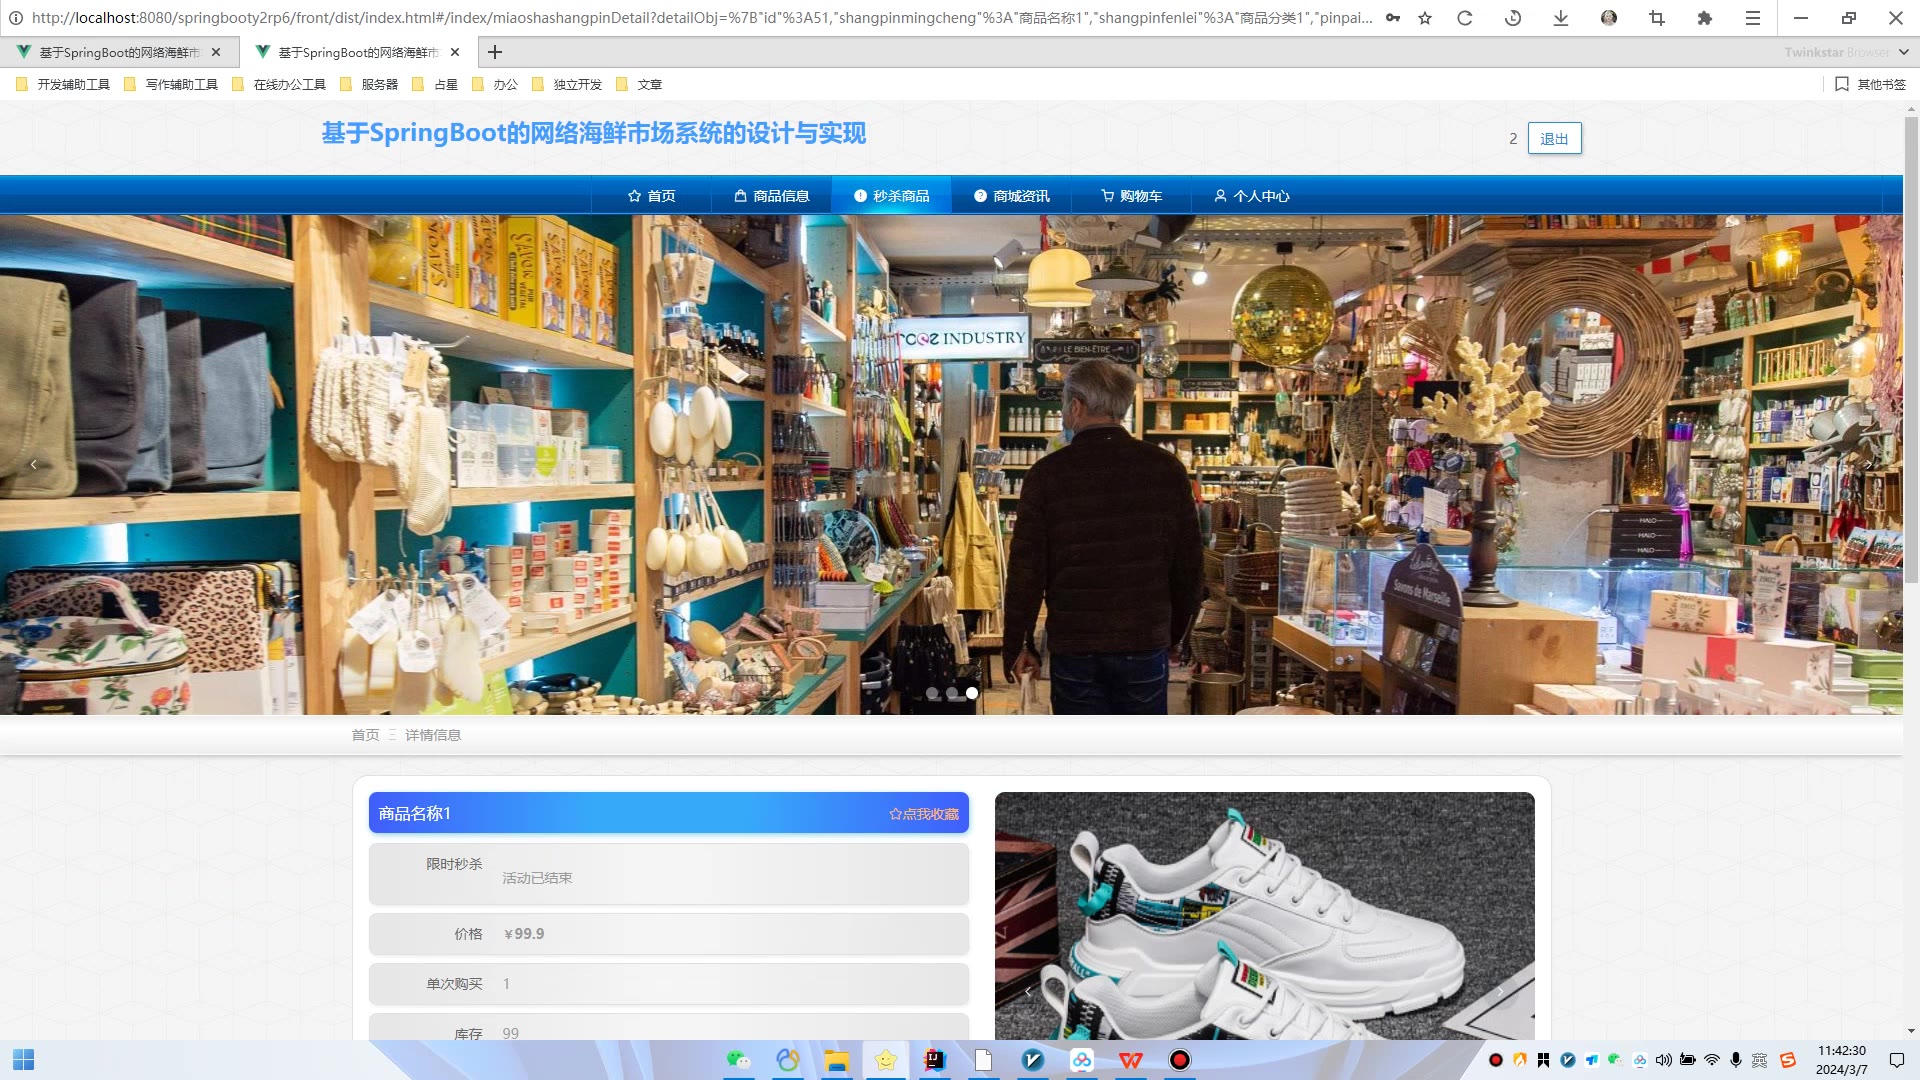Select first carousel indicator dot
The width and height of the screenshot is (1920, 1080).
pyautogui.click(x=932, y=693)
